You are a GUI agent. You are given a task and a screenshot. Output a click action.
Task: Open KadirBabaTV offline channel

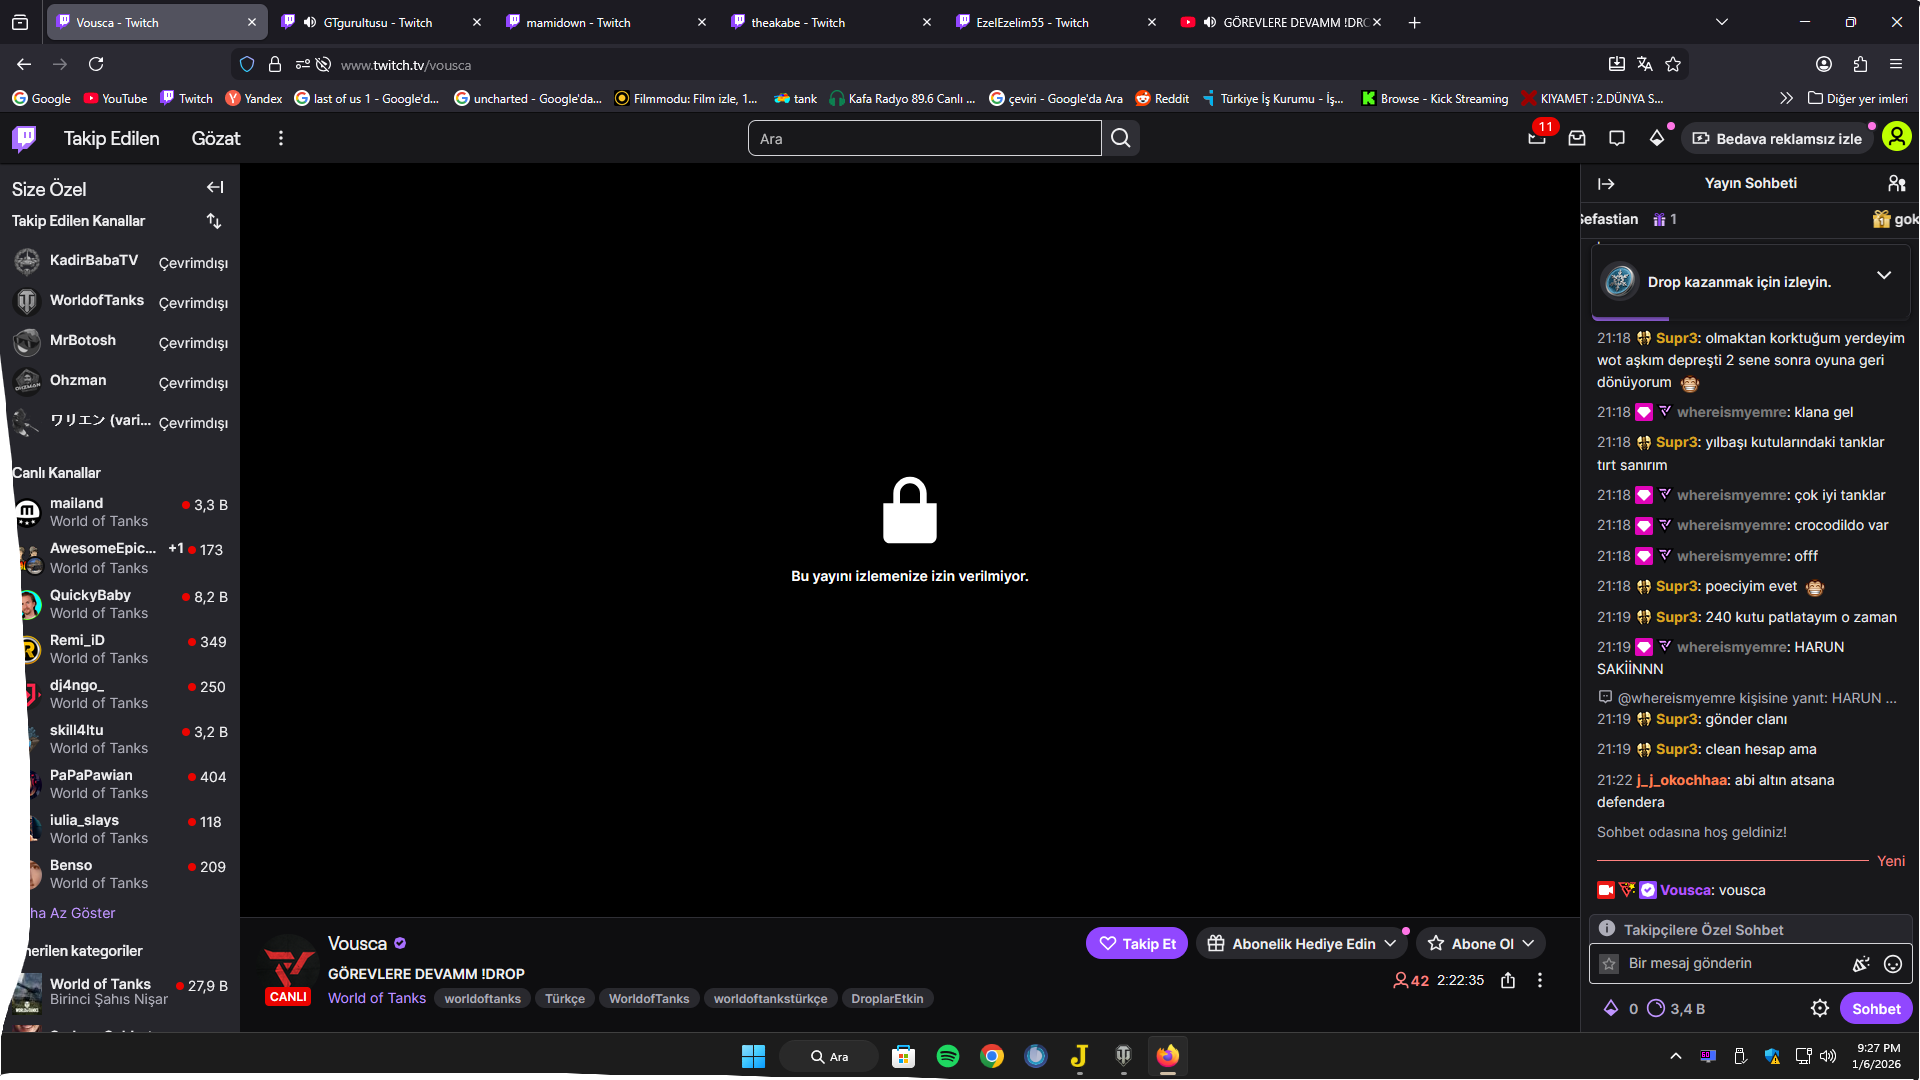coord(120,261)
